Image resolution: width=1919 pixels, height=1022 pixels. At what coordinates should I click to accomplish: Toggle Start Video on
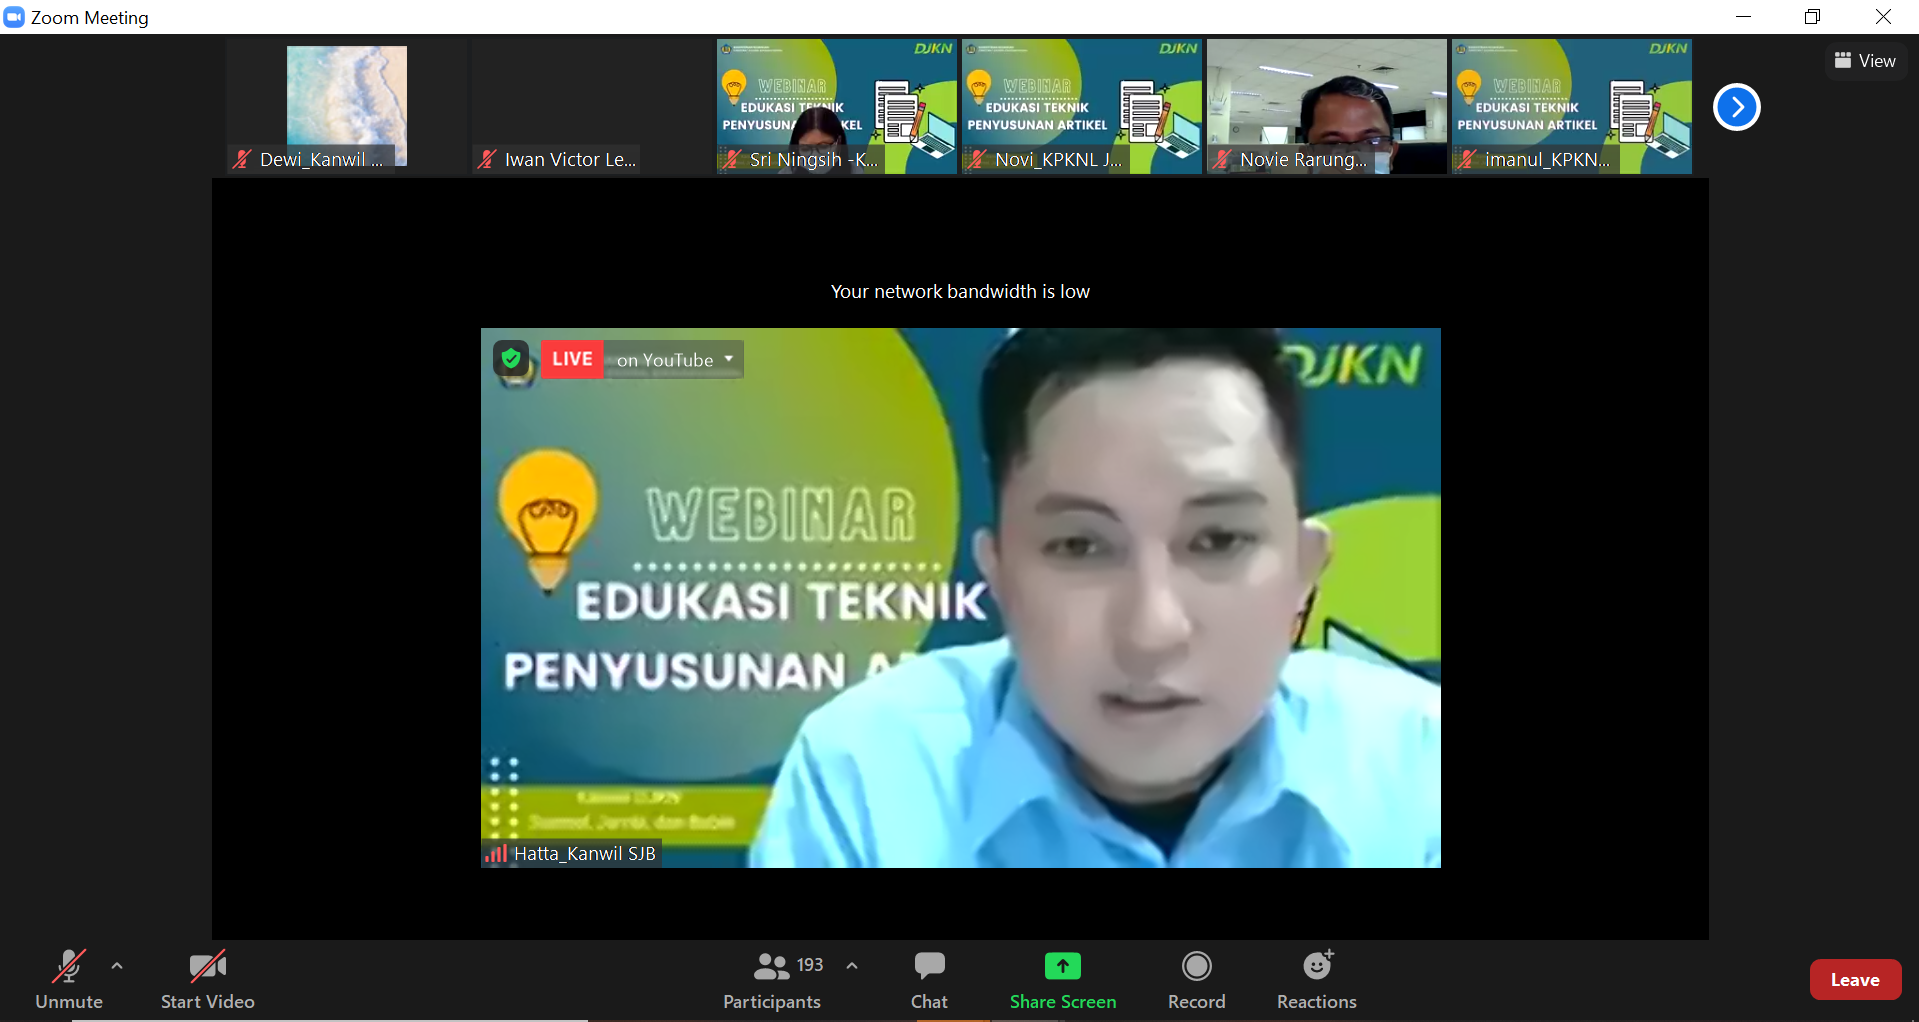pos(207,978)
